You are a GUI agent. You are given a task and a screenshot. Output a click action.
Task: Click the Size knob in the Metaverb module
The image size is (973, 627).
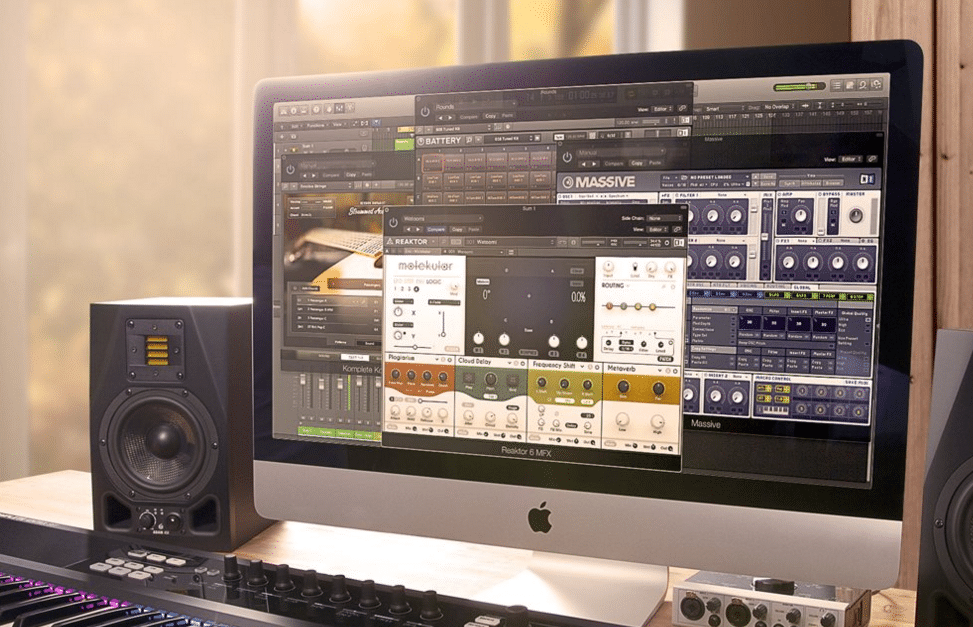[x=623, y=389]
